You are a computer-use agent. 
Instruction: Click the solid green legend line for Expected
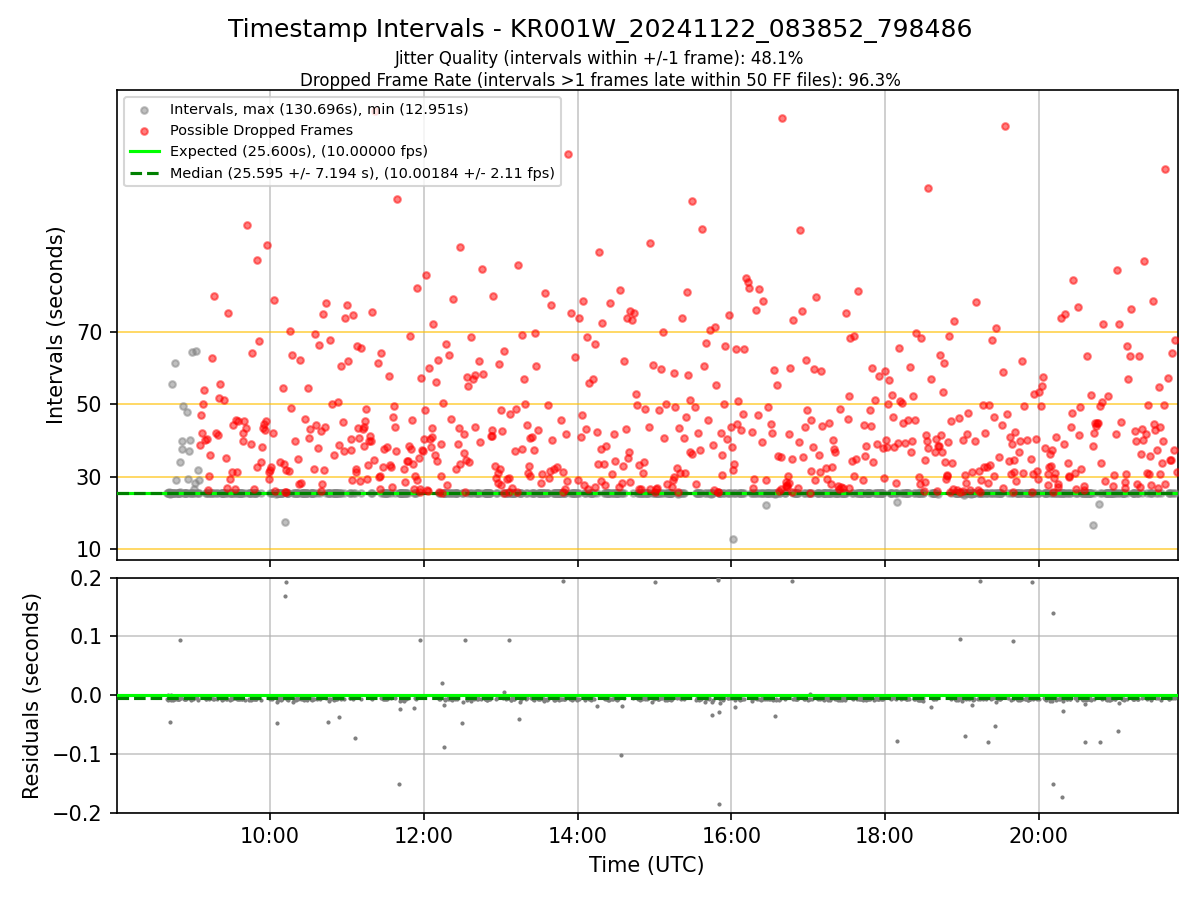click(145, 152)
